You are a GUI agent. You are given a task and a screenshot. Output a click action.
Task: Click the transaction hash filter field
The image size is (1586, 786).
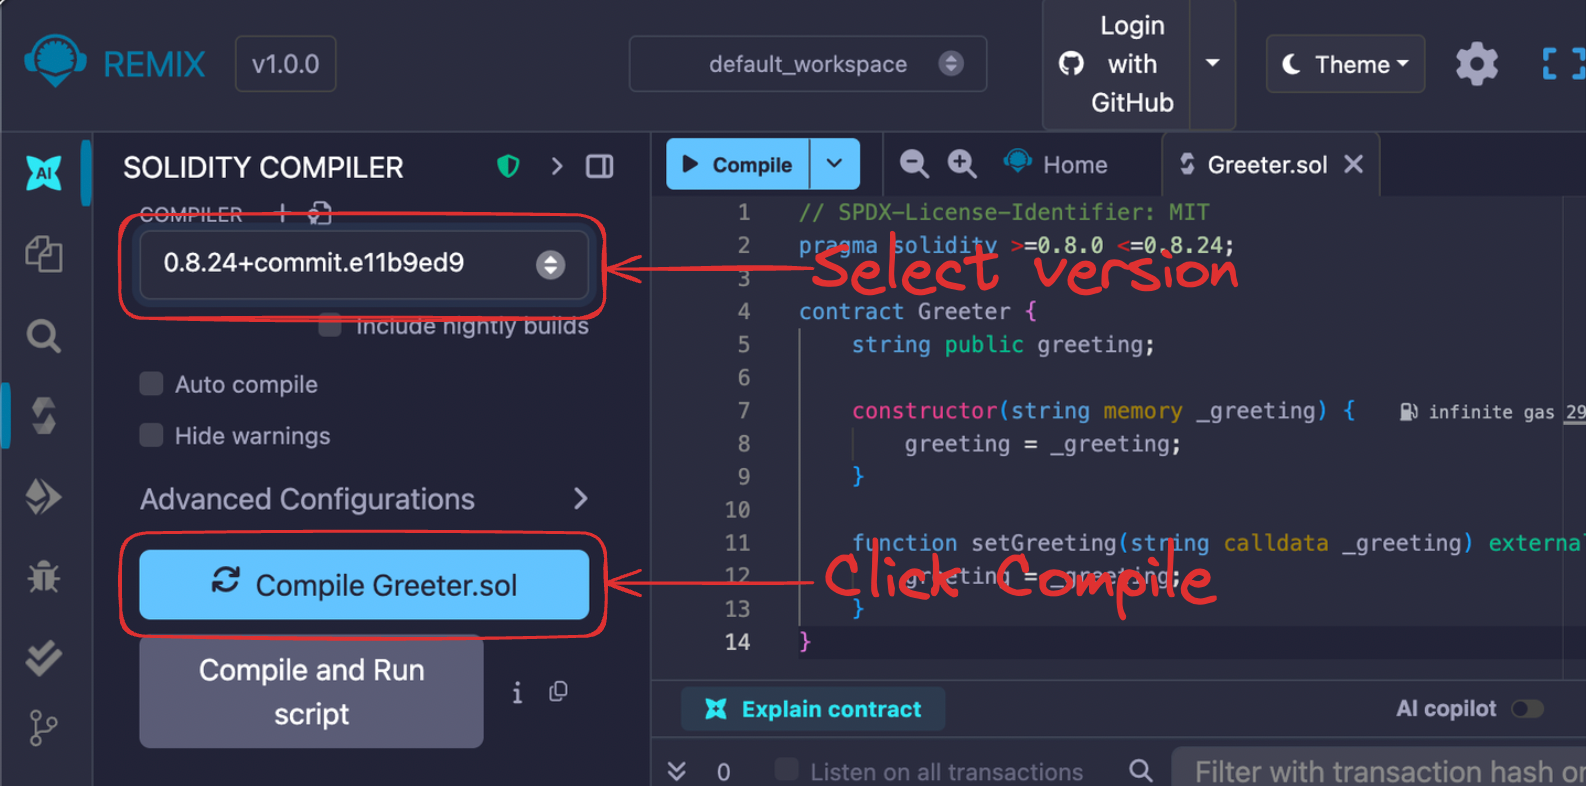[x=1385, y=771]
